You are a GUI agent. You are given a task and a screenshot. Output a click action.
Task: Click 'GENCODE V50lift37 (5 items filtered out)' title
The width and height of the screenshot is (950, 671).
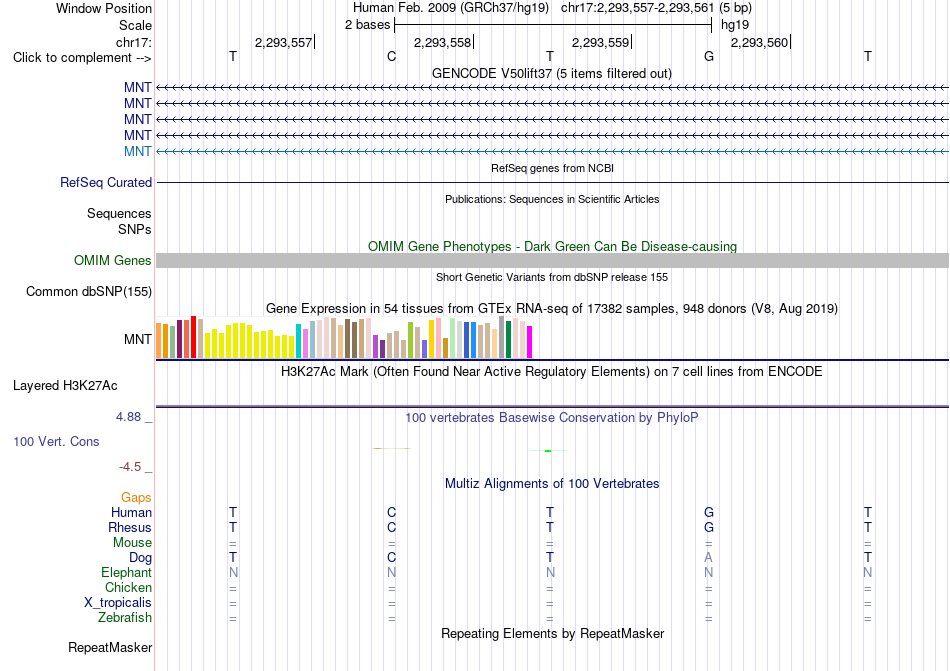[552, 73]
